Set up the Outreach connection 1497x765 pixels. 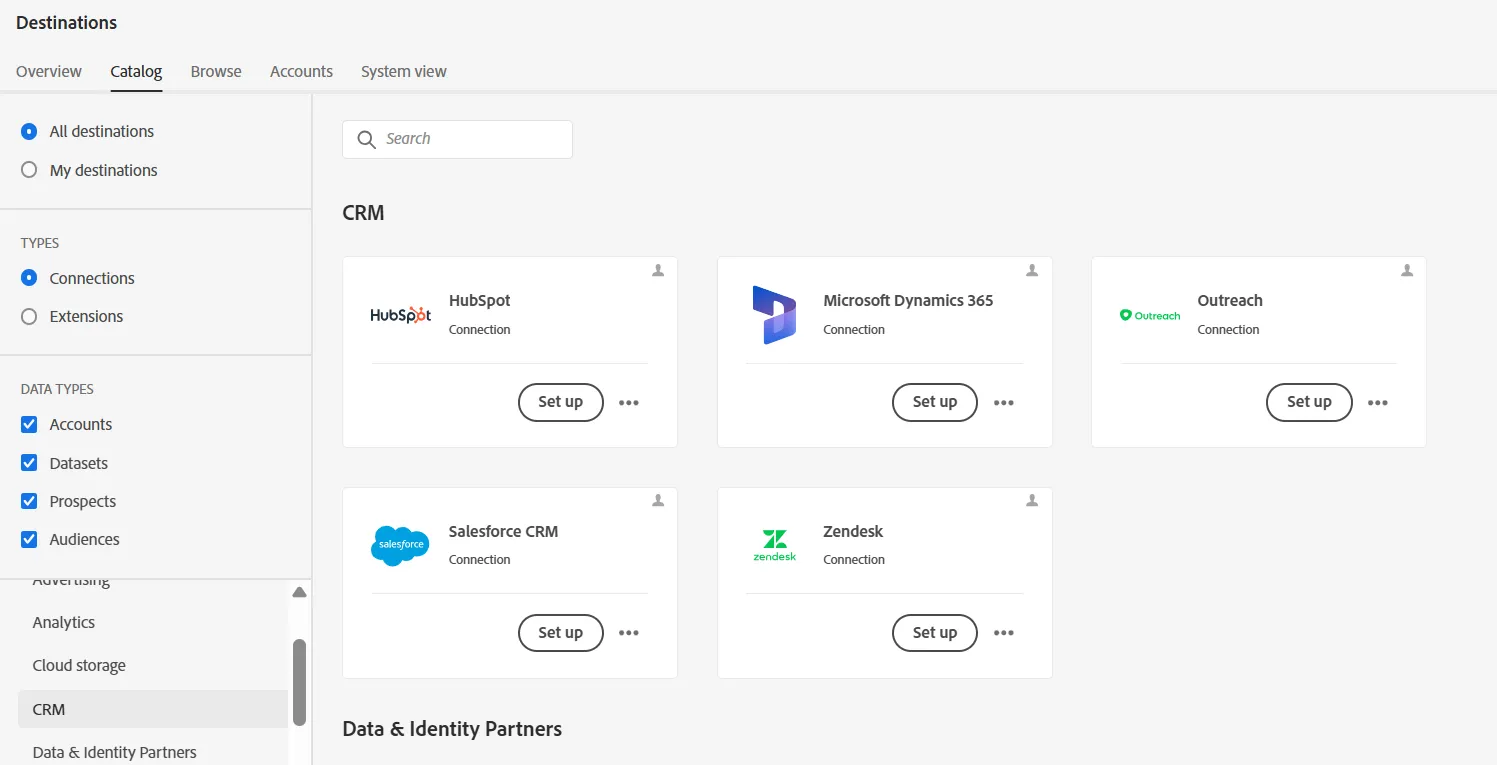pos(1309,402)
